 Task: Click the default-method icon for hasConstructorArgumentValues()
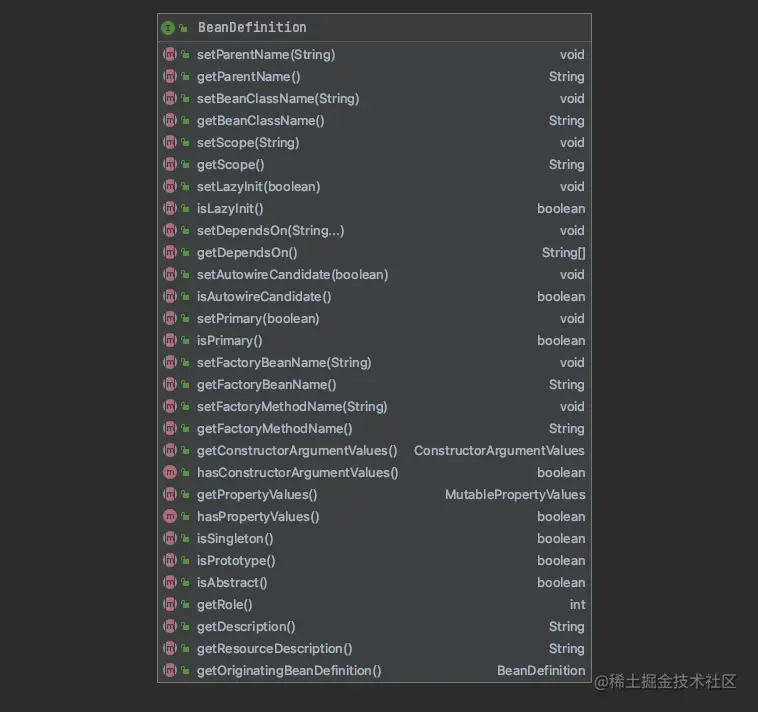170,472
